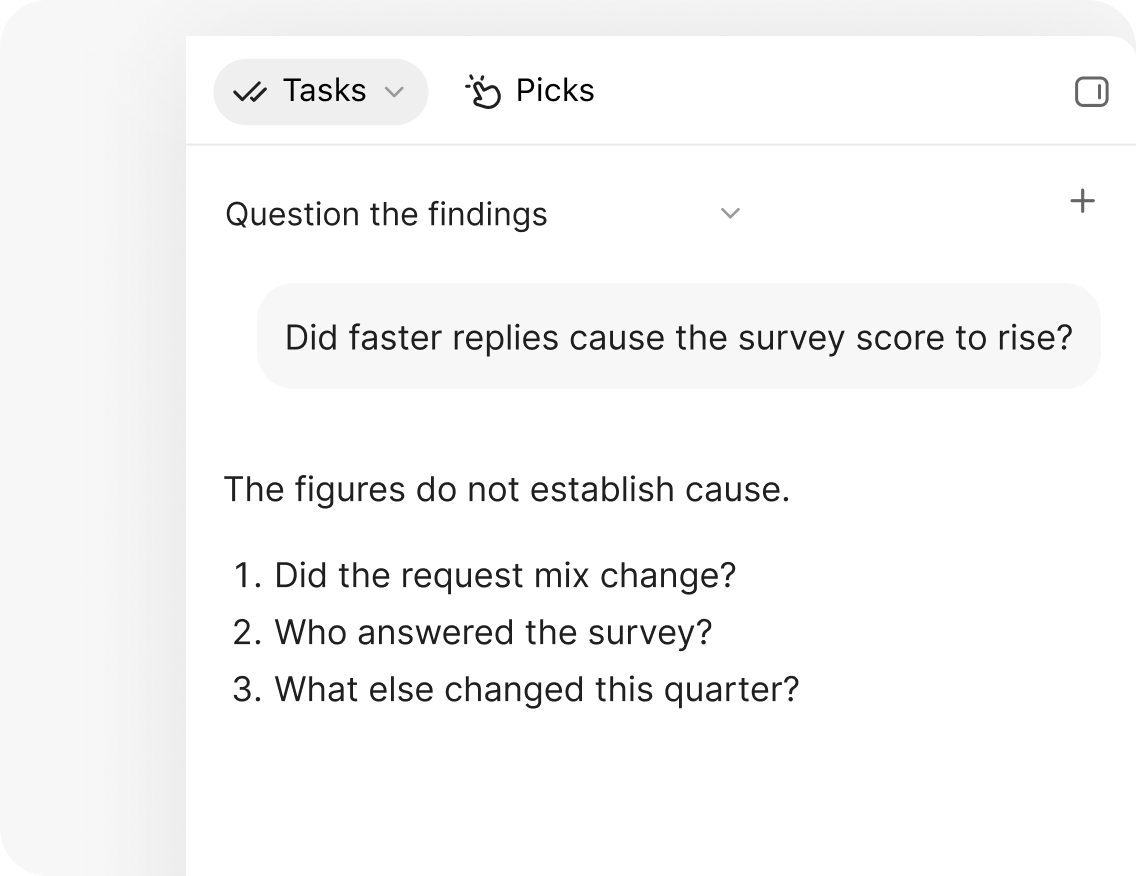This screenshot has height=876, width=1136.
Task: Click list number 3 marker
Action: [247, 689]
